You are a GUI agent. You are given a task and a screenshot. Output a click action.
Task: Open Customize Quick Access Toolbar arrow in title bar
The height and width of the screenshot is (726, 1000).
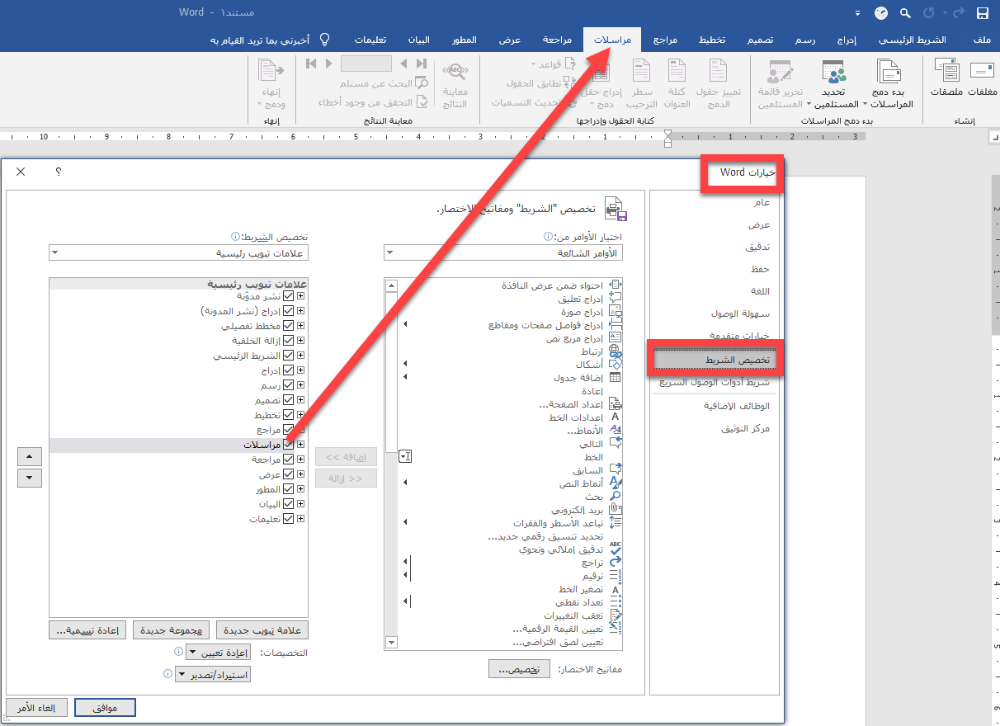(x=857, y=13)
